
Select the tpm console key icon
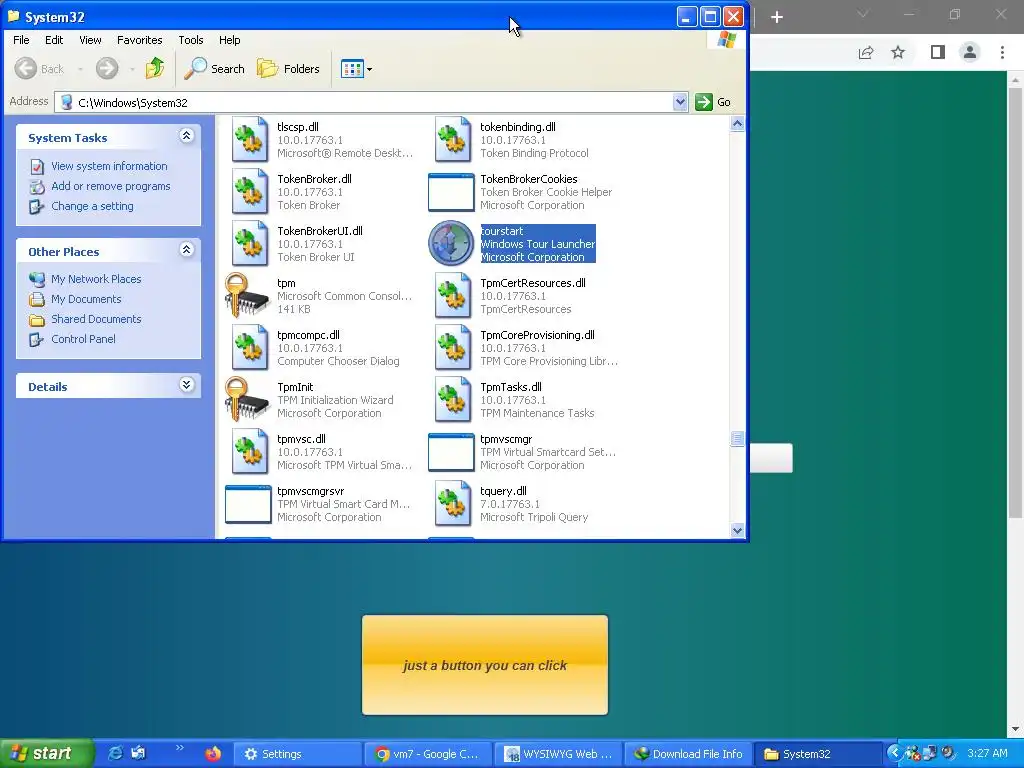tap(247, 295)
